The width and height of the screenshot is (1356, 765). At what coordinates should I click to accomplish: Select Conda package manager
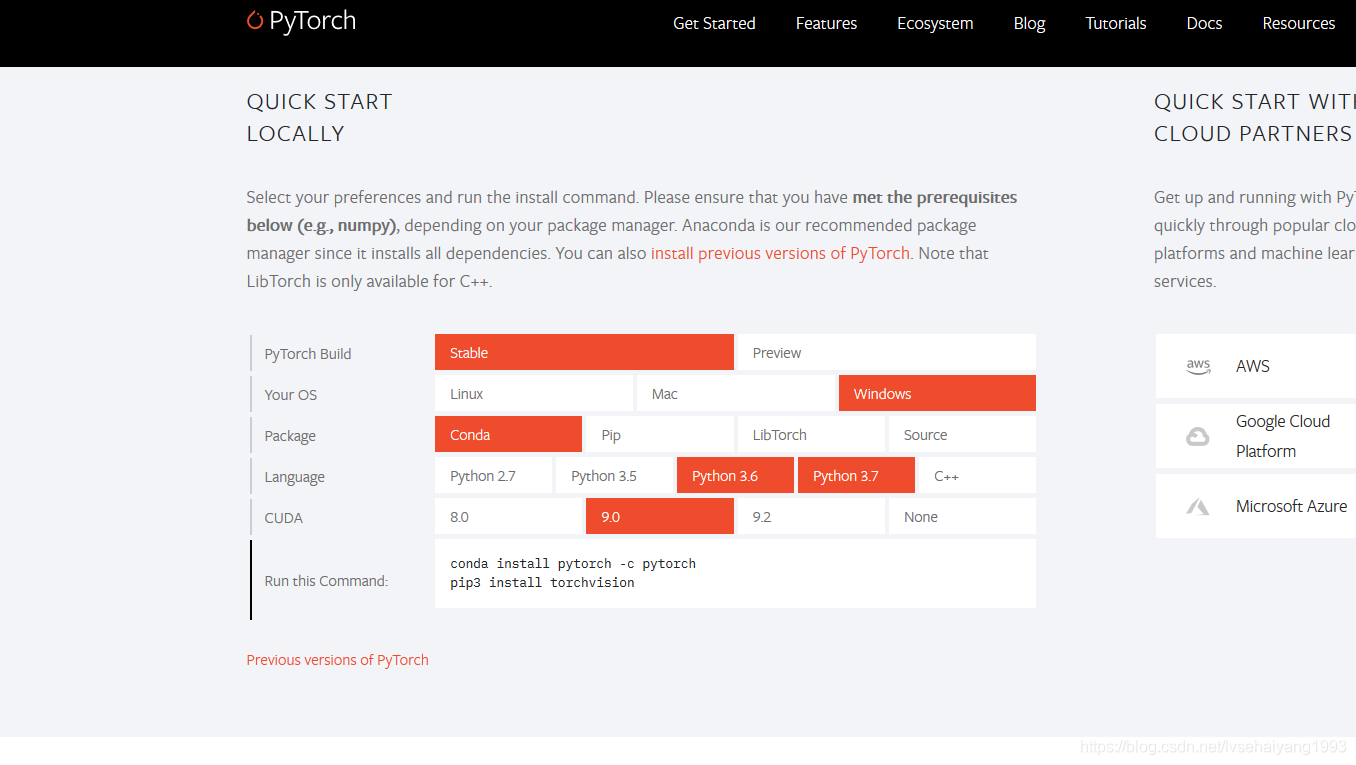coord(508,435)
